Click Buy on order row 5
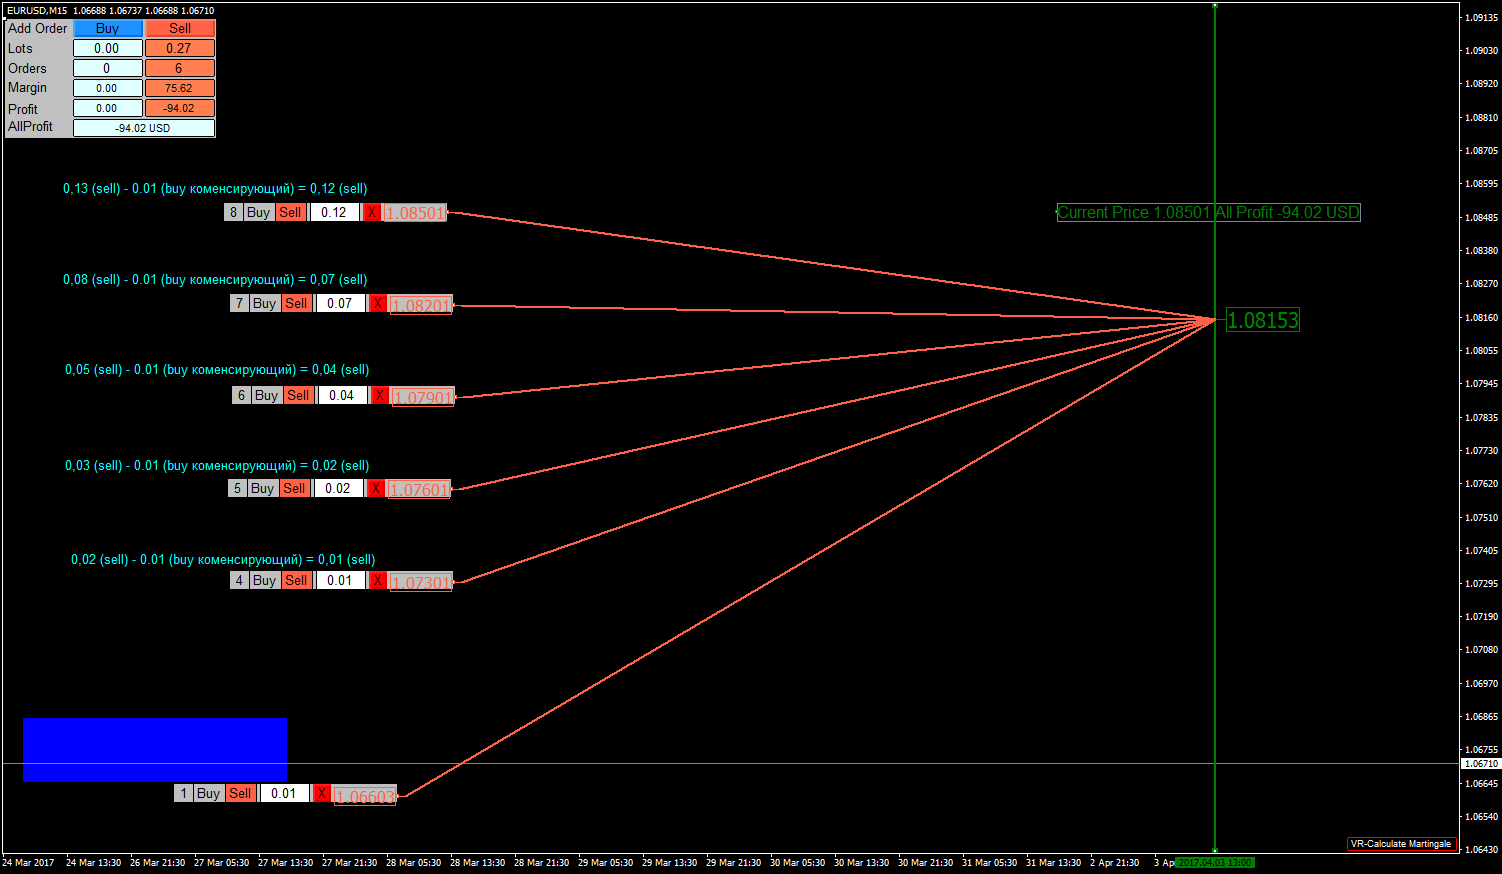 point(263,488)
